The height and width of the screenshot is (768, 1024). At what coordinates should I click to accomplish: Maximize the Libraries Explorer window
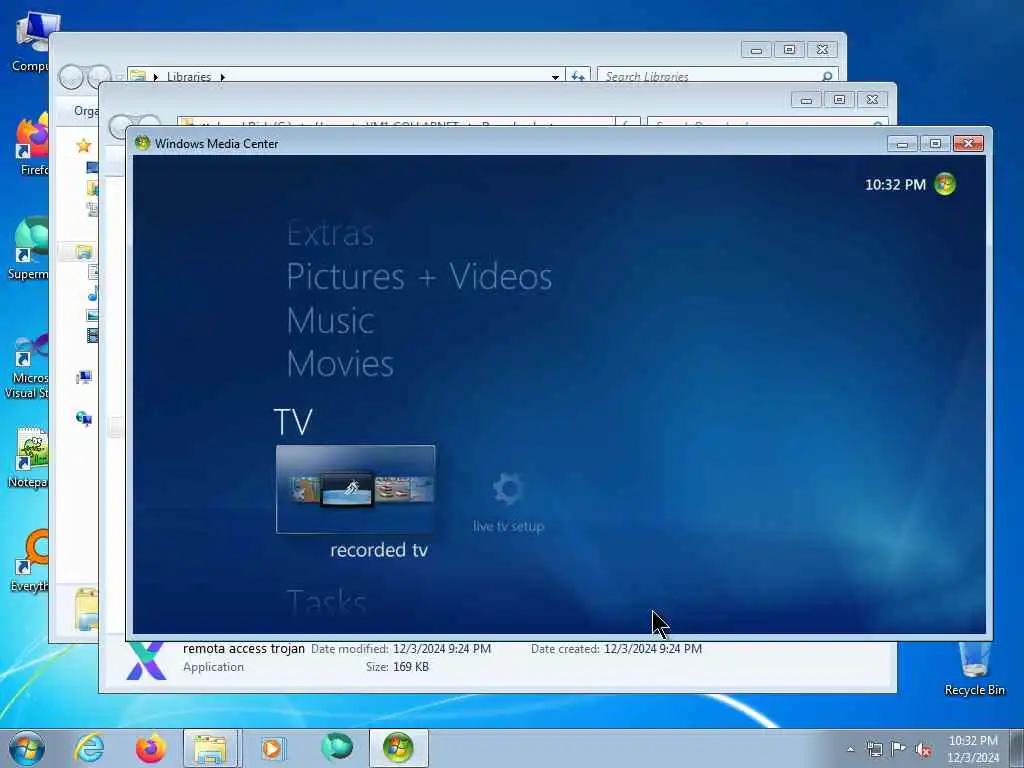point(789,50)
